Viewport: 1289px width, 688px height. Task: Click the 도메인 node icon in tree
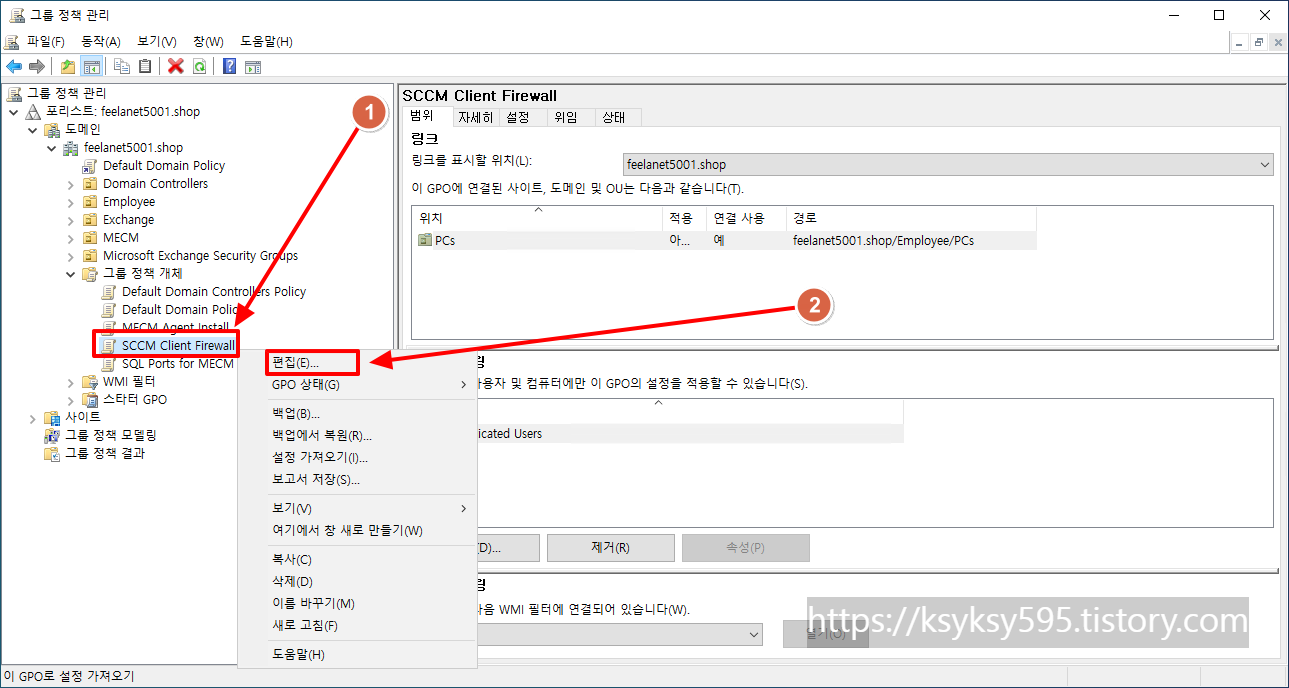pos(54,130)
